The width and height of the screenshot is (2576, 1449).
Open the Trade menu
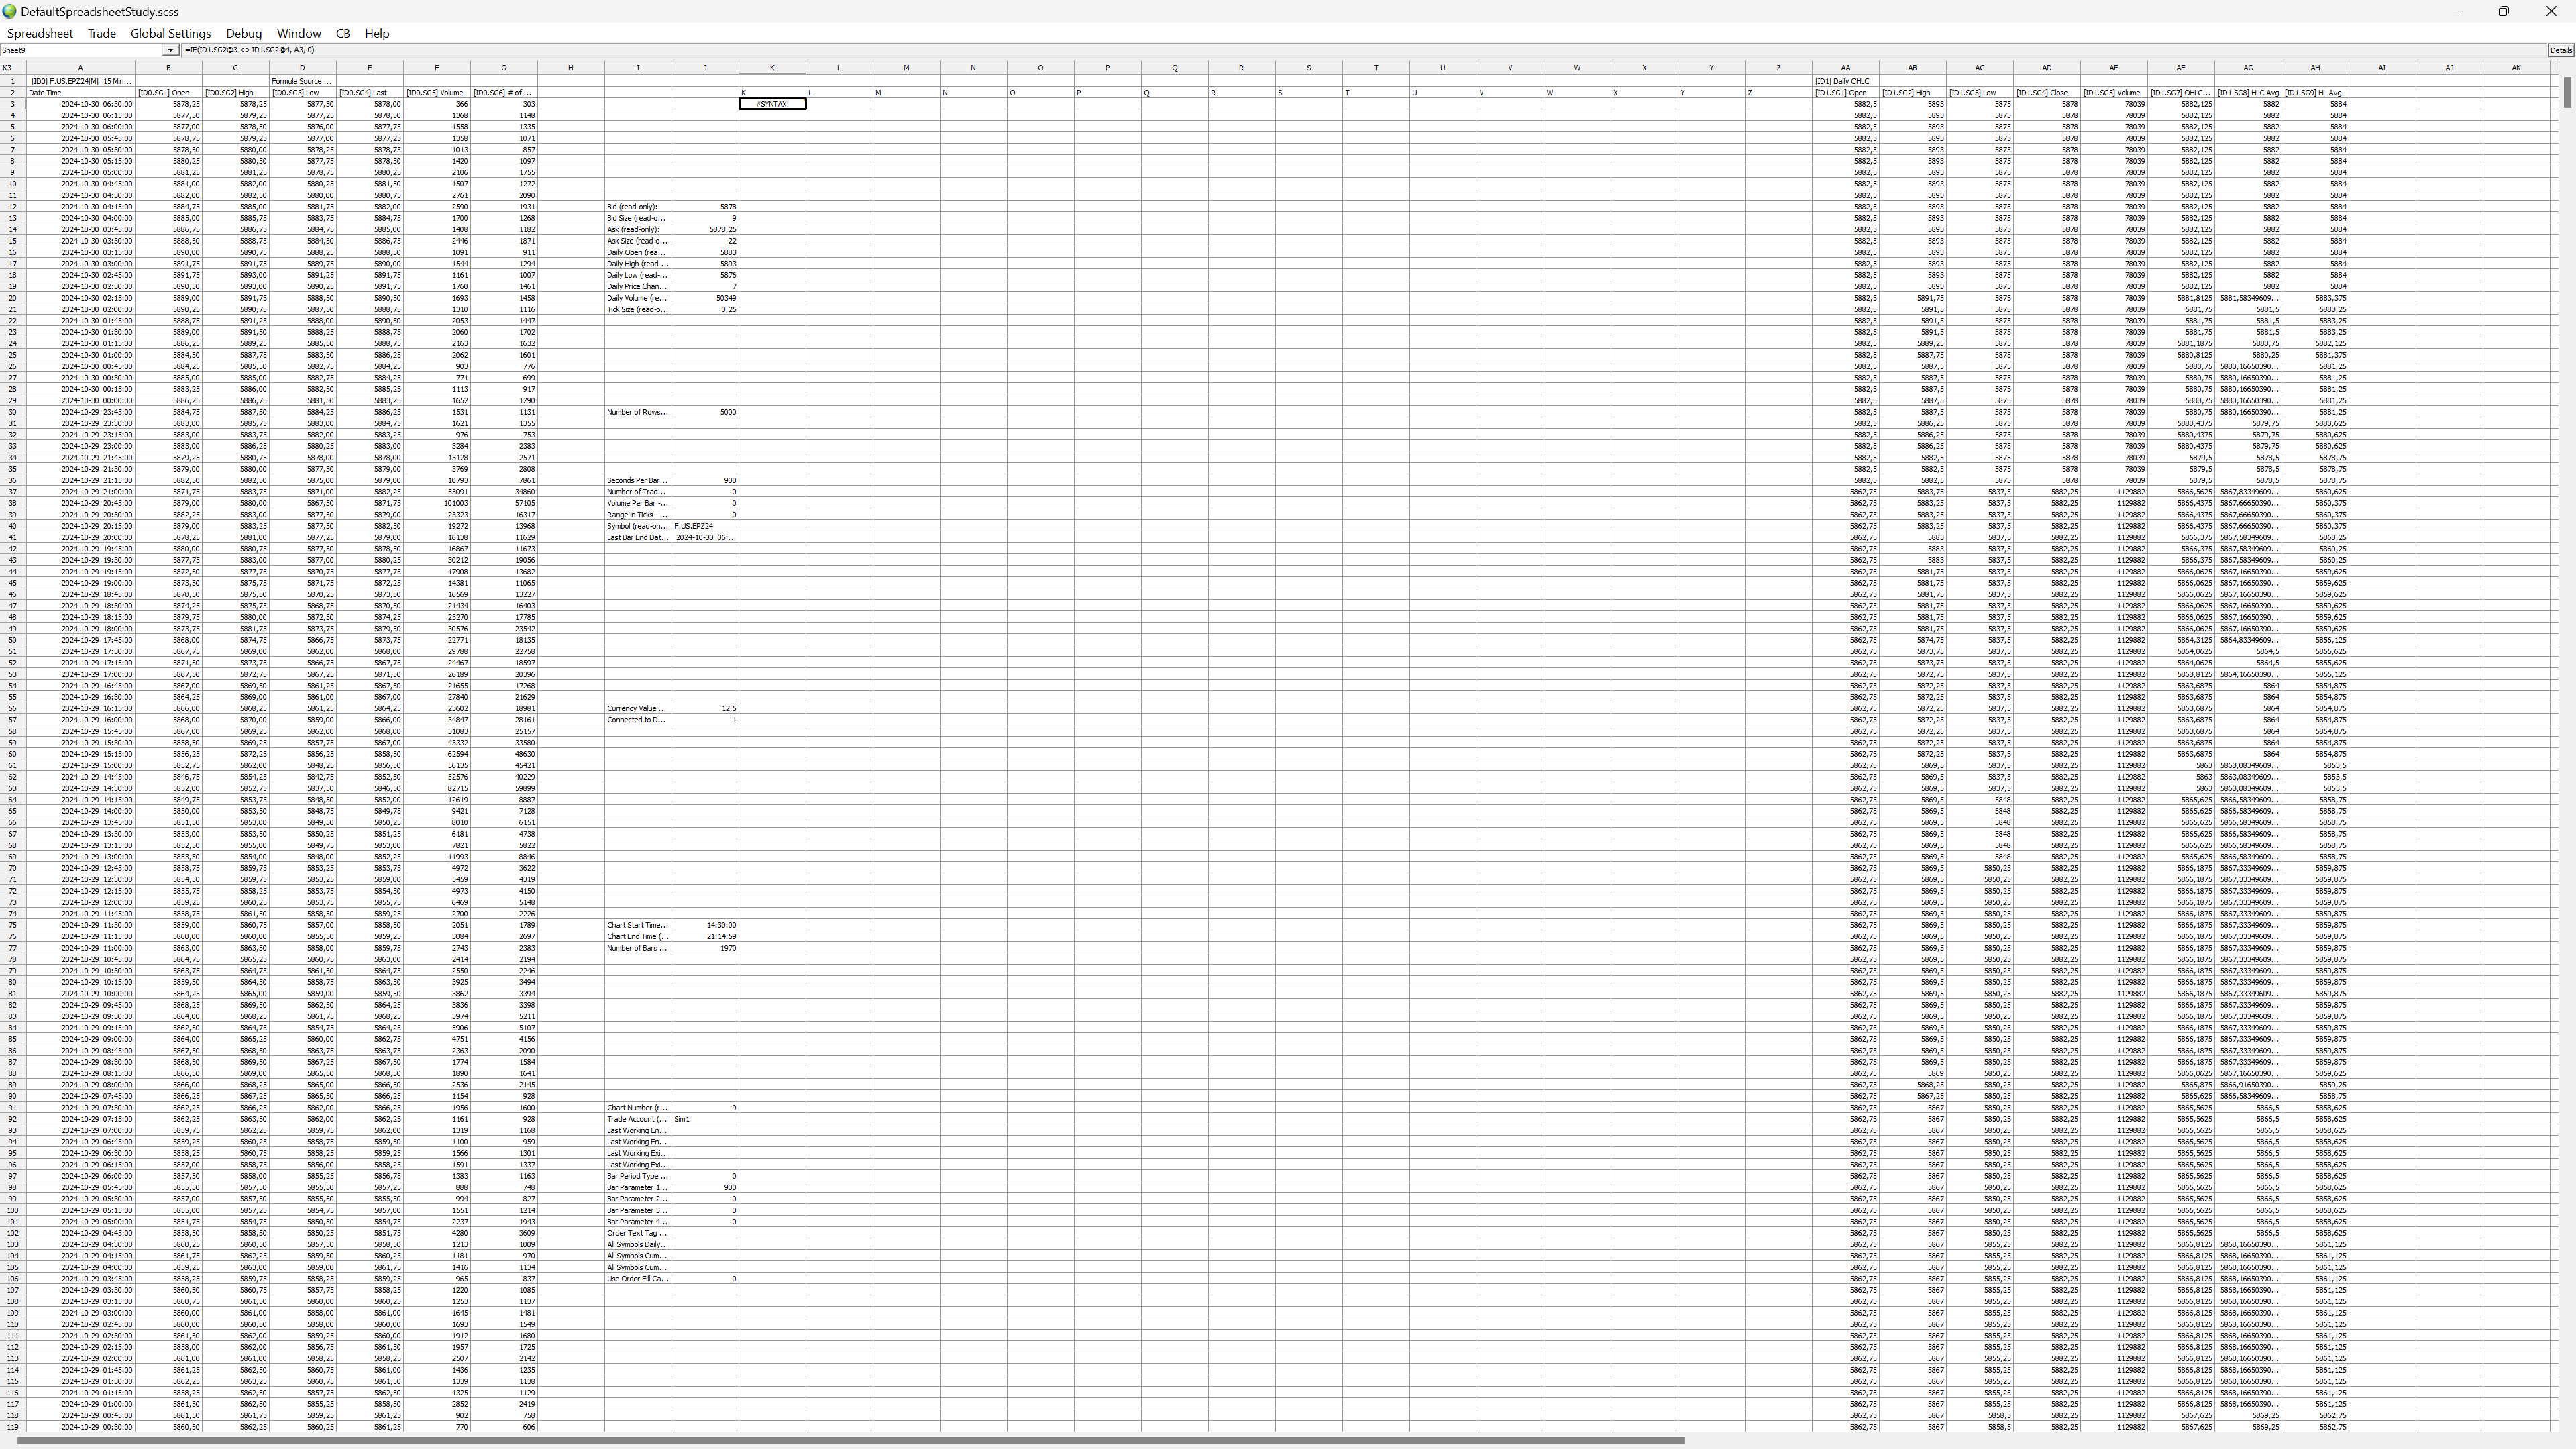(101, 33)
